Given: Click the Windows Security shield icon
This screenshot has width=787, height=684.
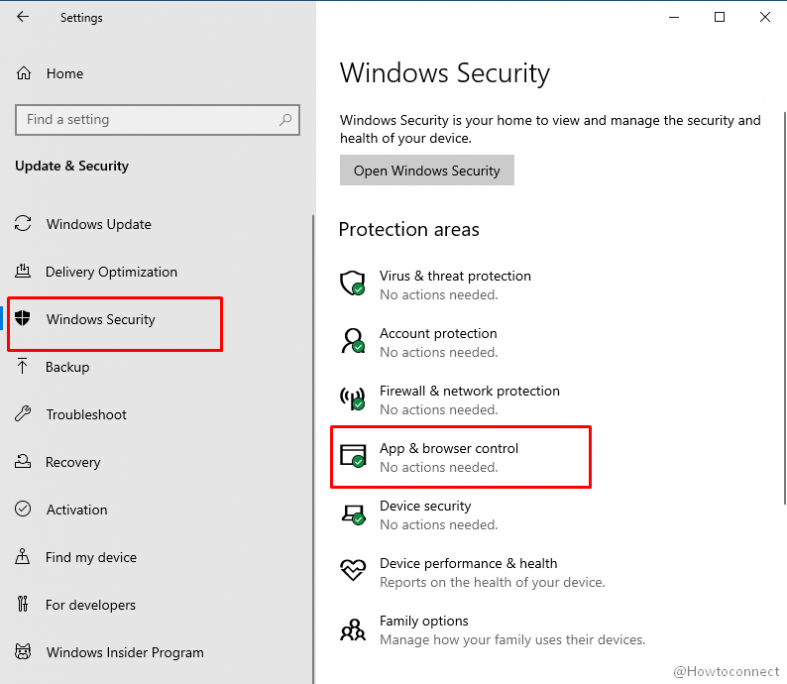Looking at the screenshot, I should coord(23,318).
